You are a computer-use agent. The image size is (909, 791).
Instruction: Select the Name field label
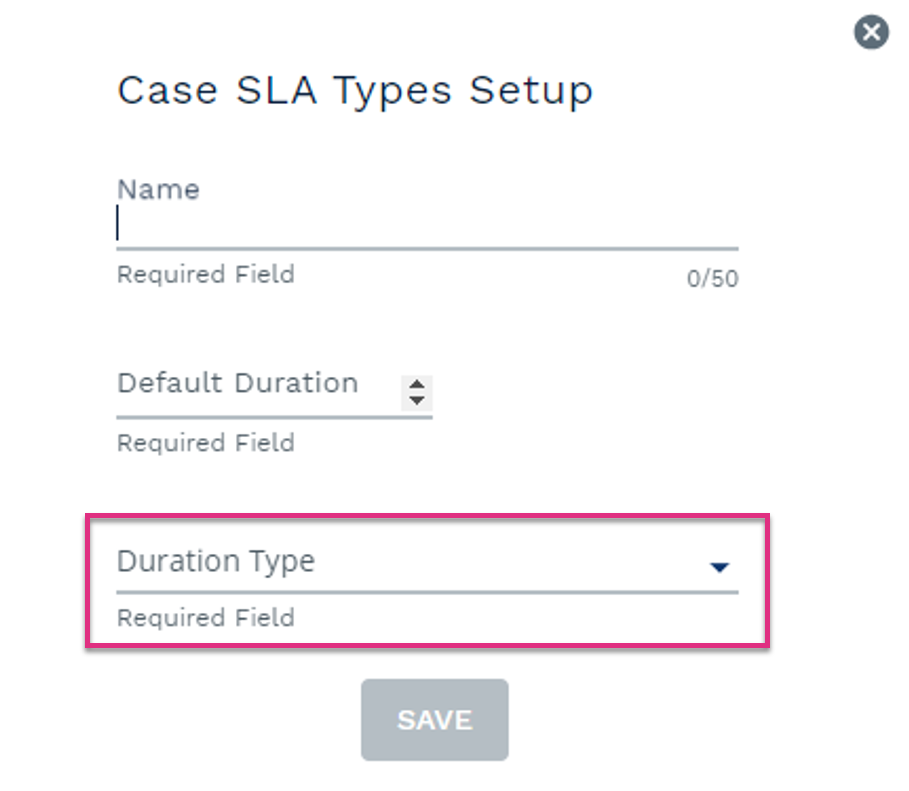158,190
